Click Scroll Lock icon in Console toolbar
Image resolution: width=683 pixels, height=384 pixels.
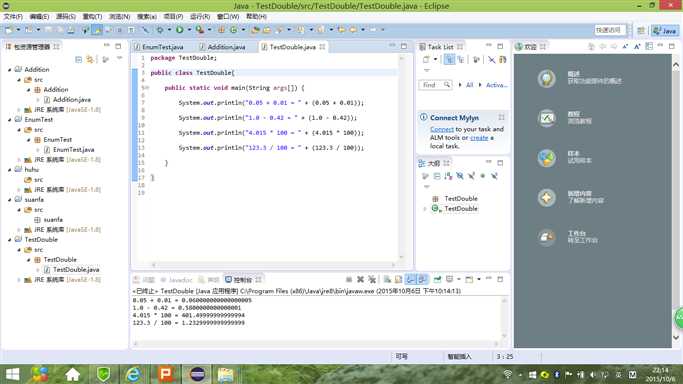398,280
